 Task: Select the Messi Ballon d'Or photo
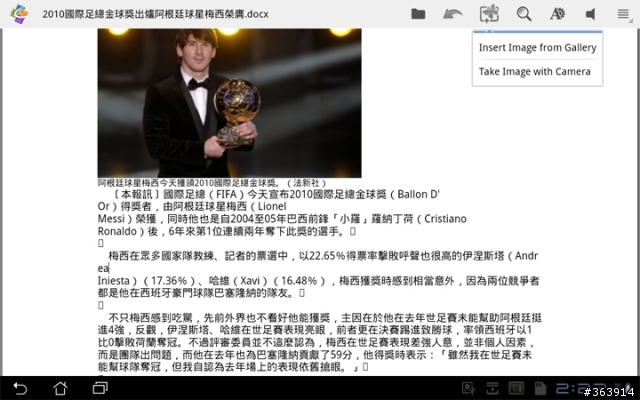pyautogui.click(x=229, y=103)
